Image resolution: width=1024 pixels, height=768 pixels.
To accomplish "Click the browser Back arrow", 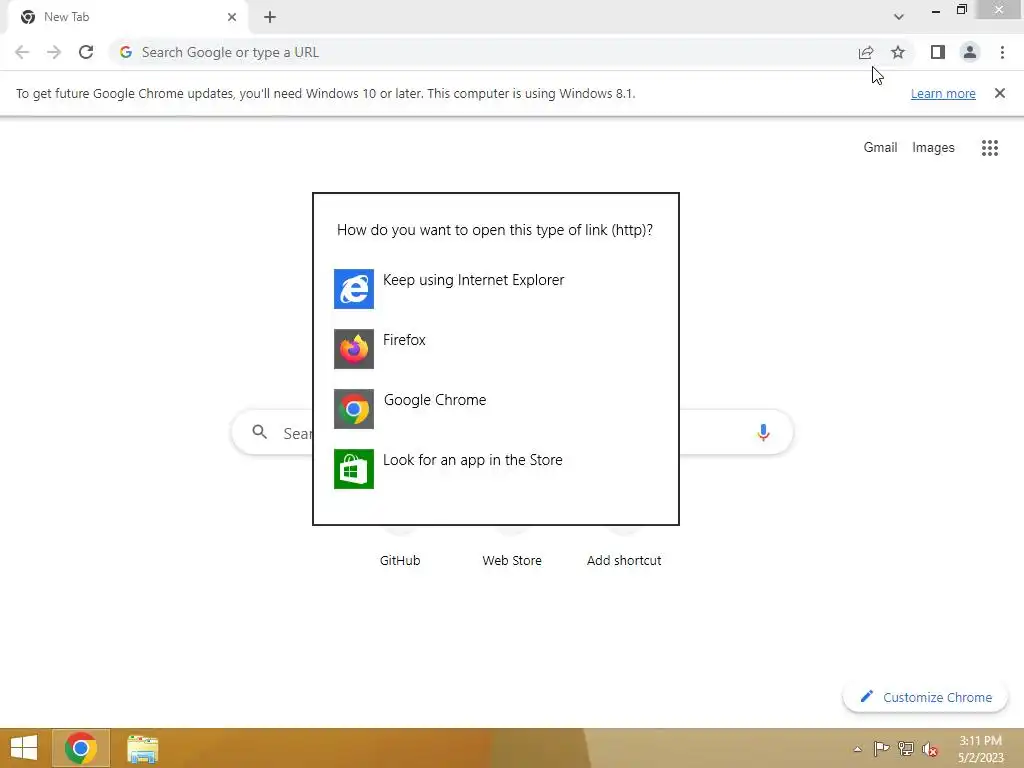I will coord(22,52).
